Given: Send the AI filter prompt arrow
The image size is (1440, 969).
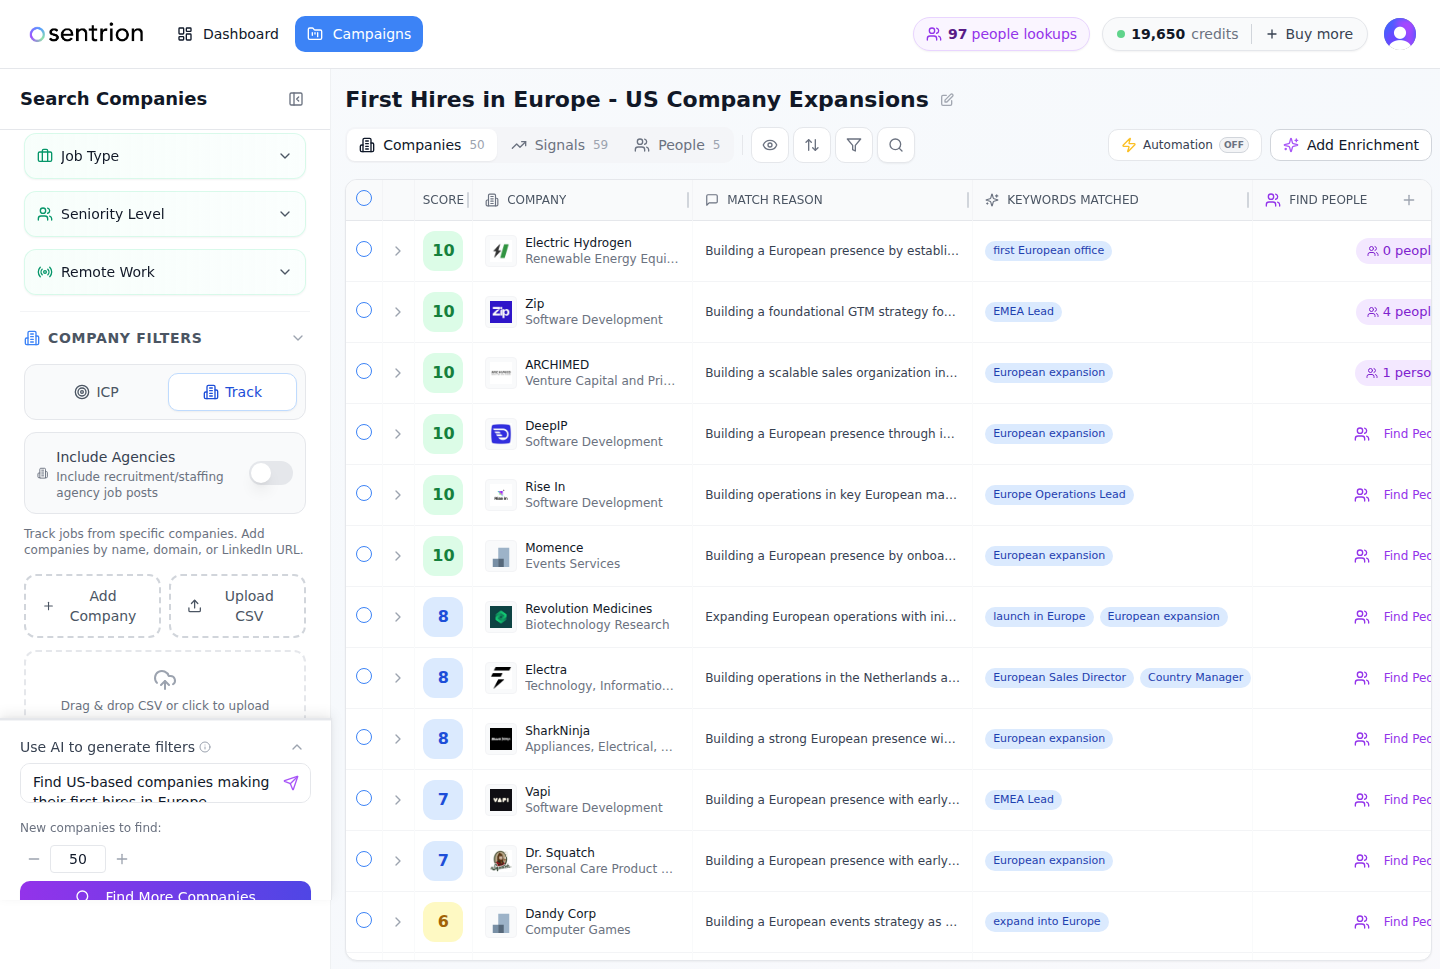Looking at the screenshot, I should click(x=291, y=783).
